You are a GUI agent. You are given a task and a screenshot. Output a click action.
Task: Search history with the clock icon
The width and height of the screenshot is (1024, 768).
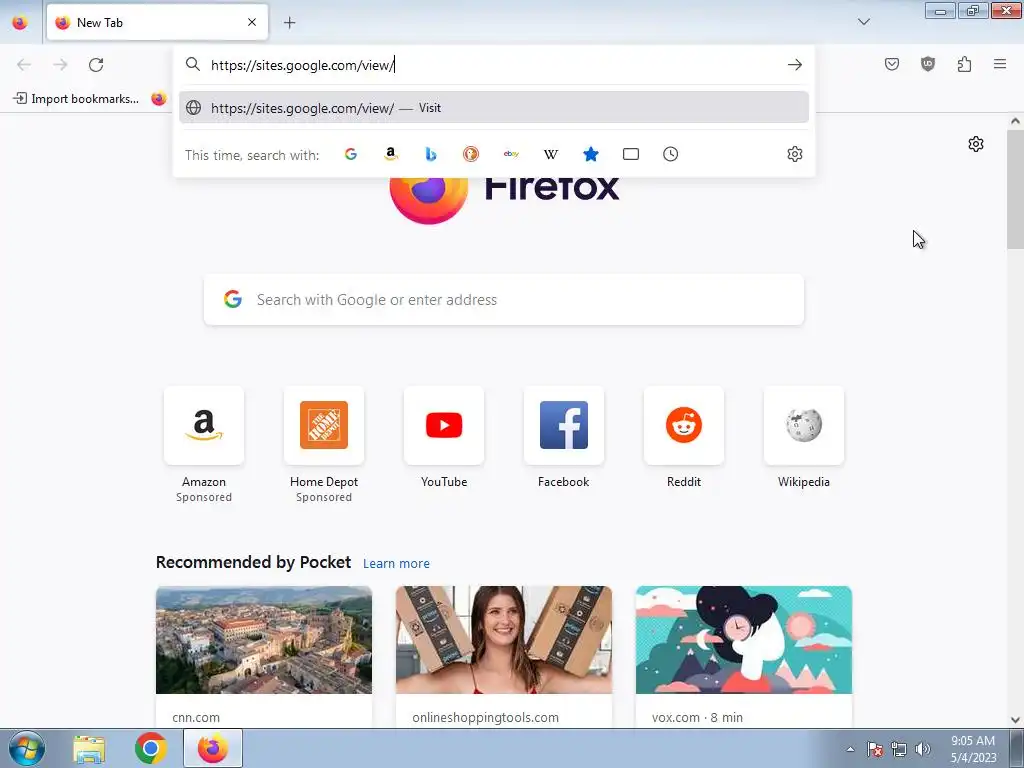[671, 154]
